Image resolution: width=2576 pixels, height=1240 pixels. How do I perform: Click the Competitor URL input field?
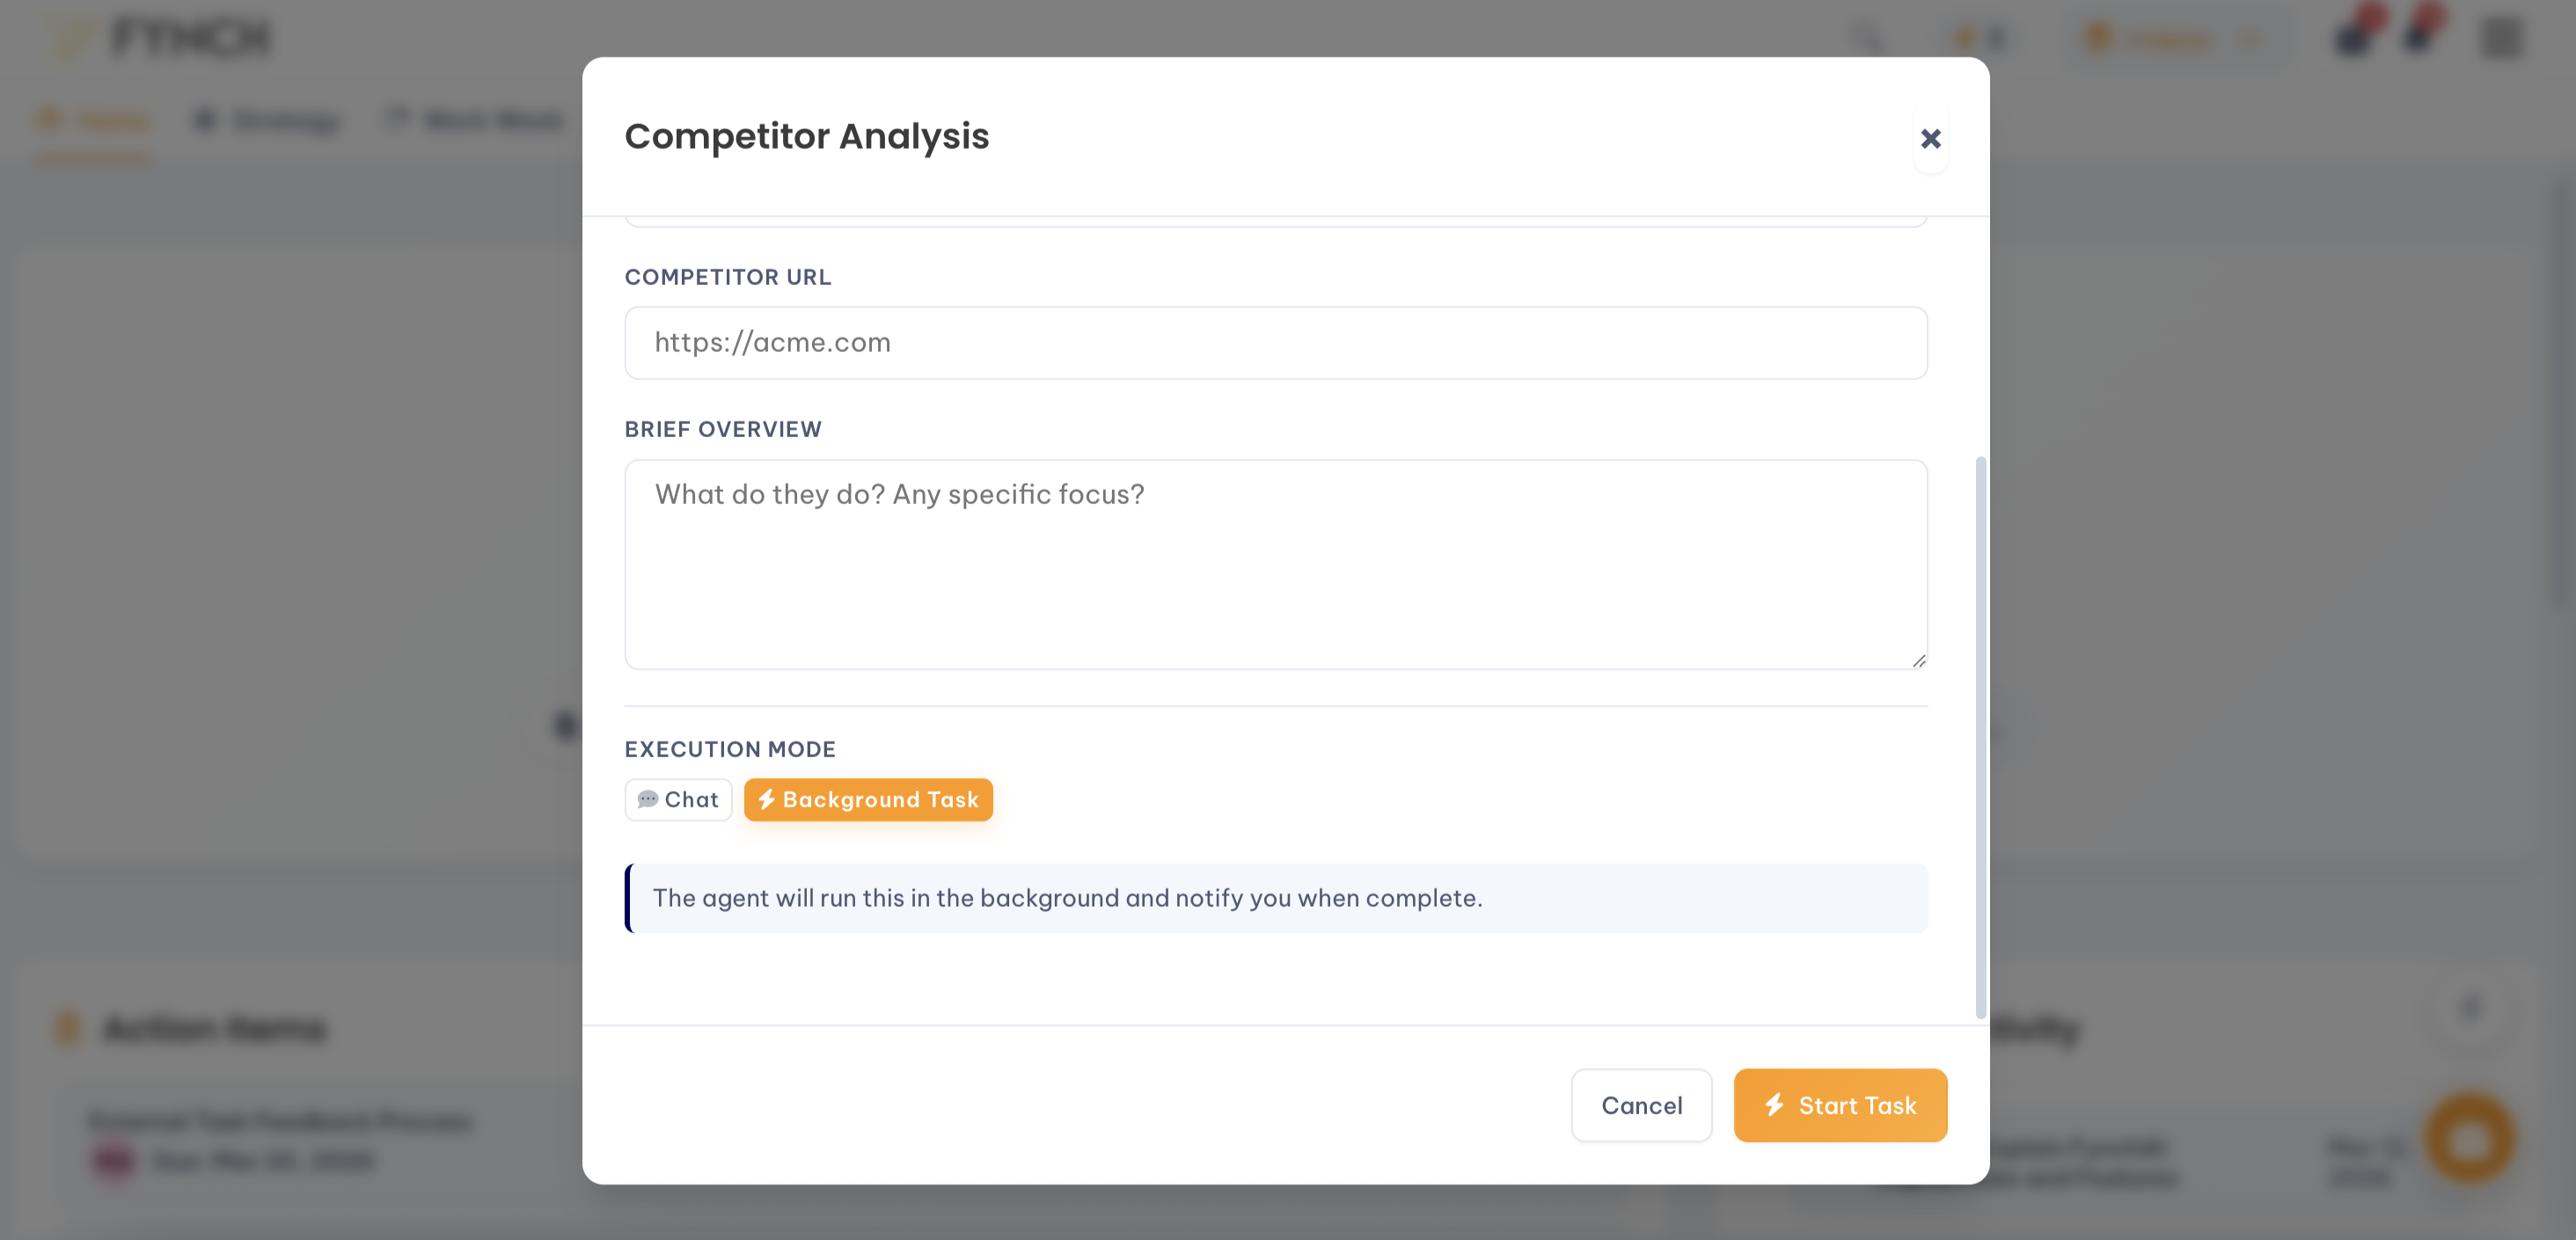coord(1275,343)
